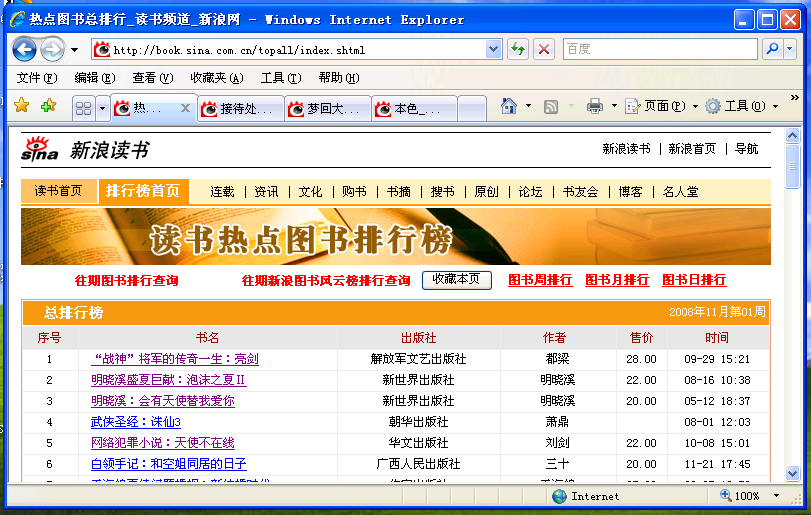Open 往期图书排行查询 link
Viewport: 811px width, 515px height.
point(127,281)
